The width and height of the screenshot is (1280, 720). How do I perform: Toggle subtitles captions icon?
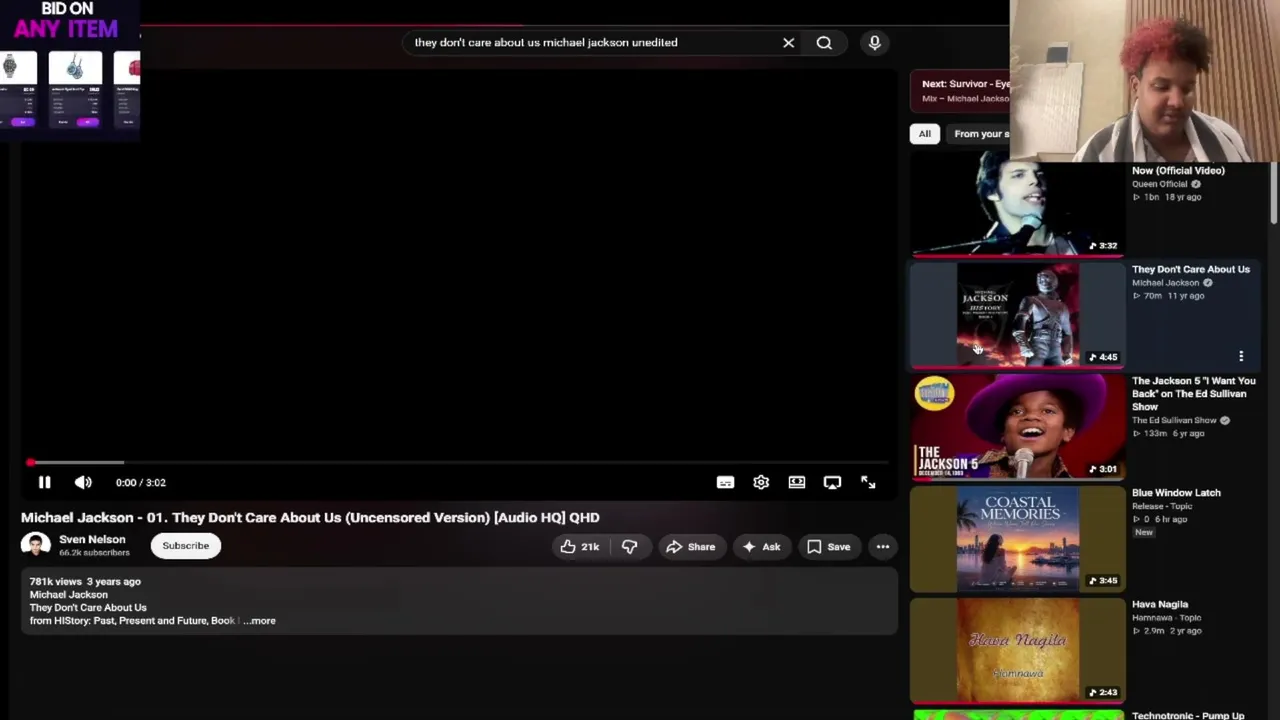(725, 482)
